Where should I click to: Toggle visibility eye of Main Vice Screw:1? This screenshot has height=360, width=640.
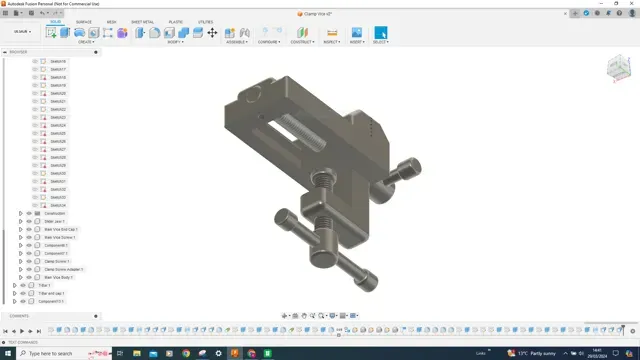[x=29, y=237]
